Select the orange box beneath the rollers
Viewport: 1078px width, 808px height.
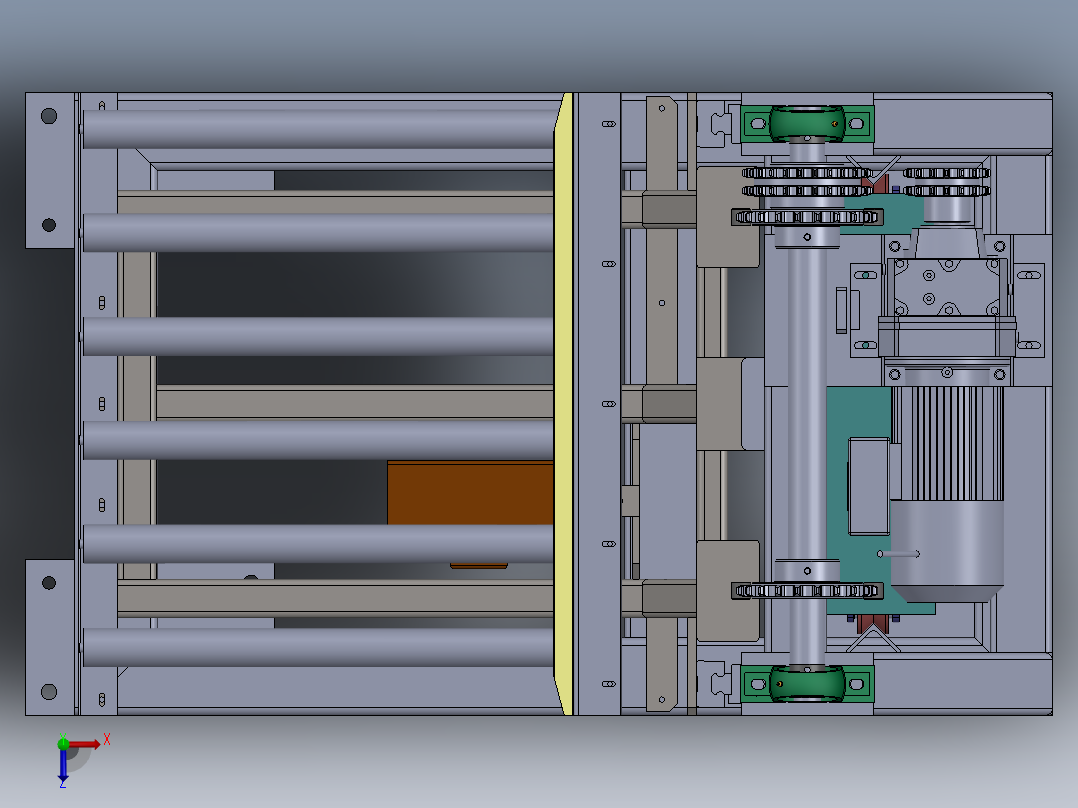coord(470,492)
